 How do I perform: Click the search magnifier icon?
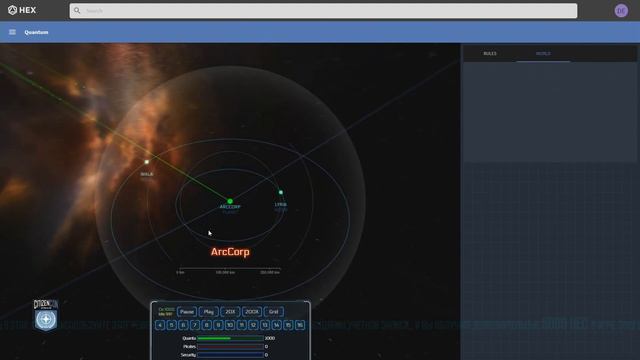click(x=77, y=11)
